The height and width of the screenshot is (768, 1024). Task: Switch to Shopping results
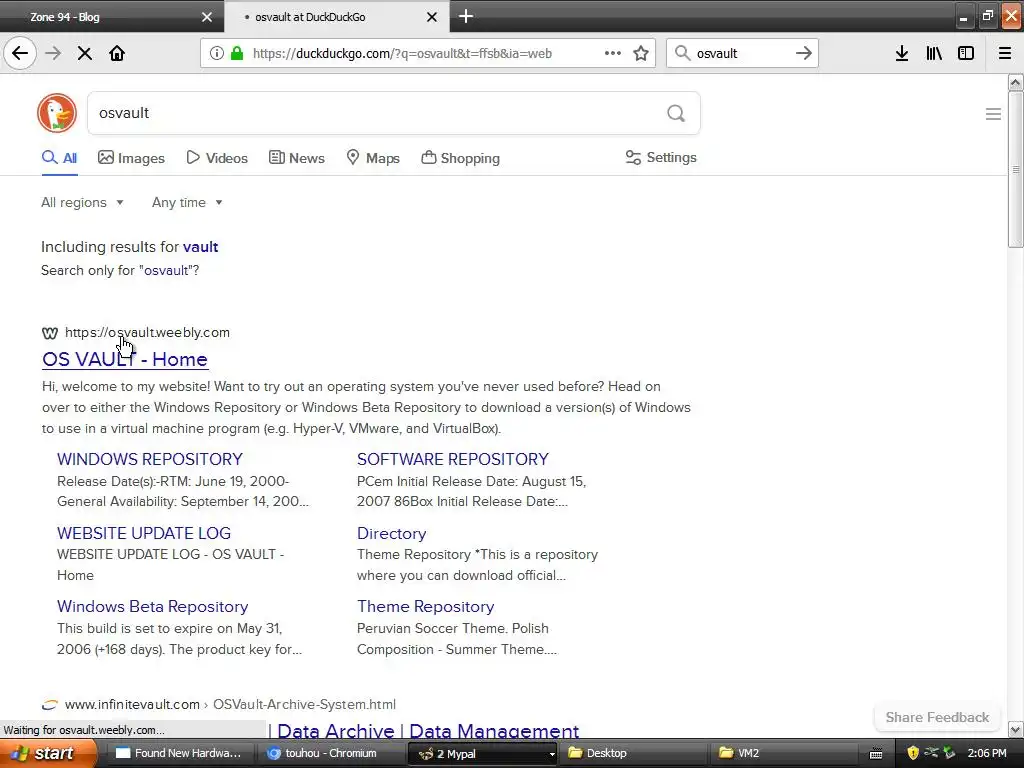460,158
